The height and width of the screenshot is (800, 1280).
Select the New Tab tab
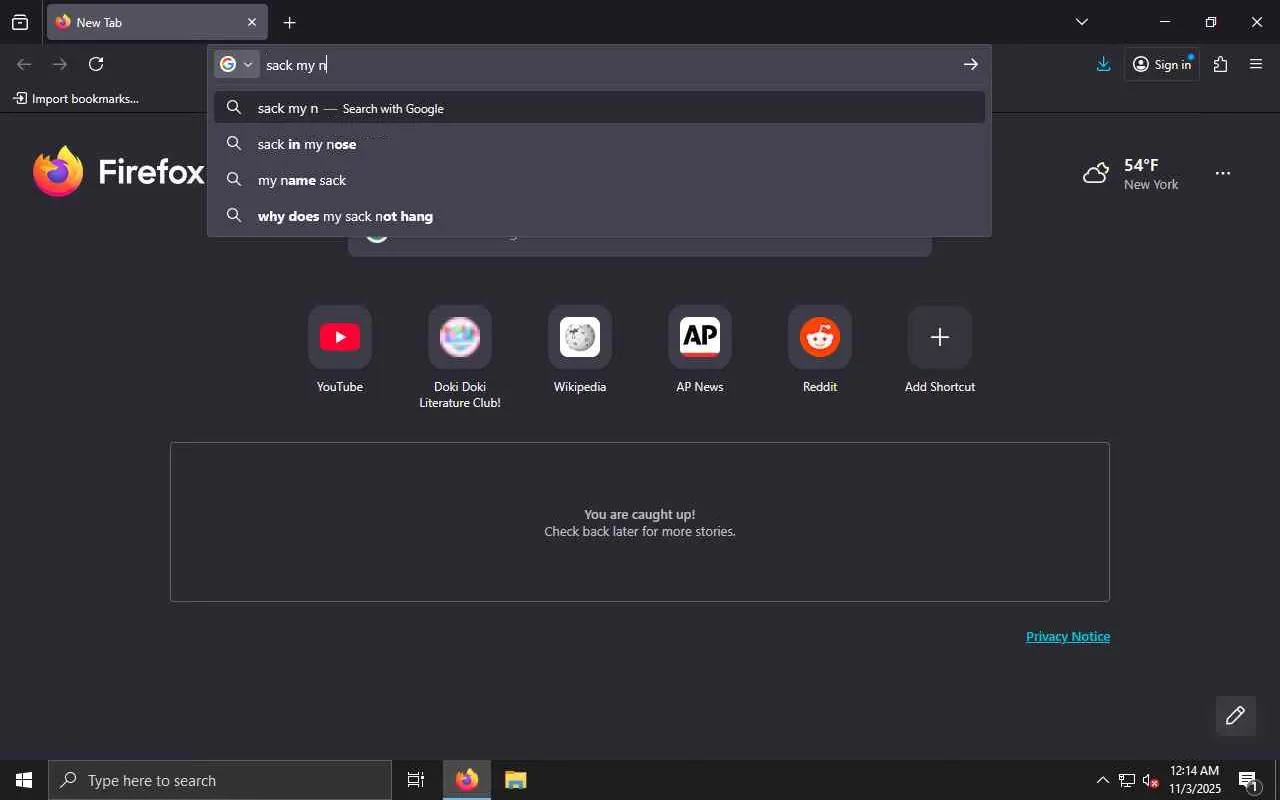pyautogui.click(x=157, y=22)
